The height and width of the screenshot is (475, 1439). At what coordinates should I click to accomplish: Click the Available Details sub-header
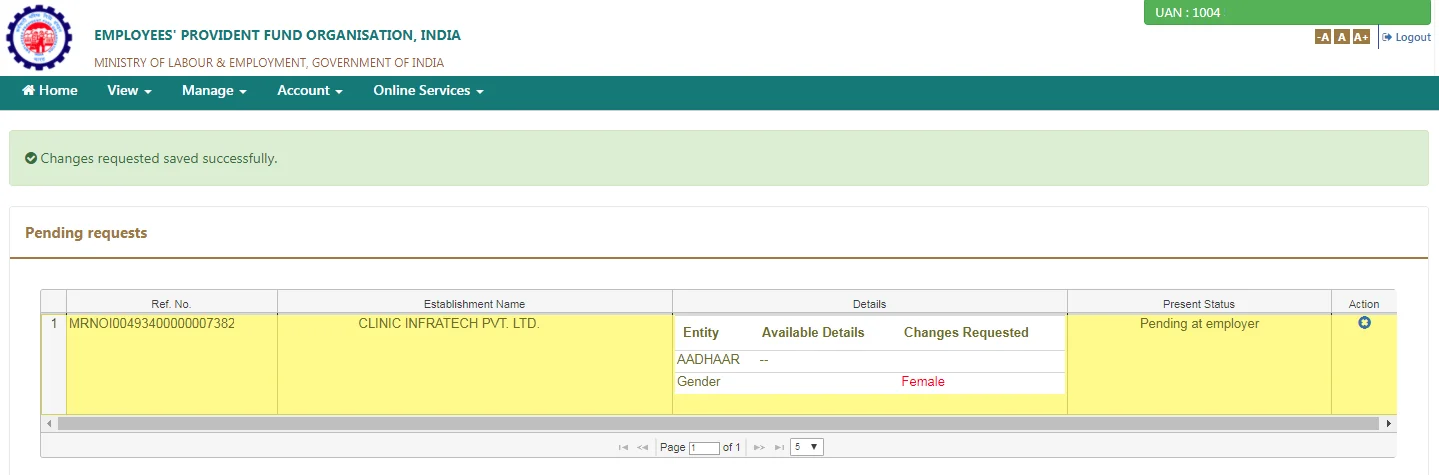813,332
